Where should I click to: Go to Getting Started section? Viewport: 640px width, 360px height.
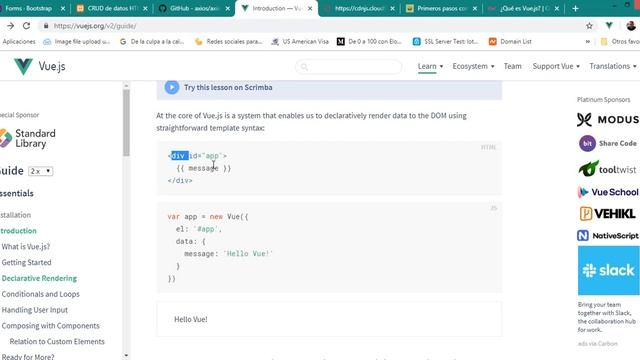pyautogui.click(x=26, y=262)
